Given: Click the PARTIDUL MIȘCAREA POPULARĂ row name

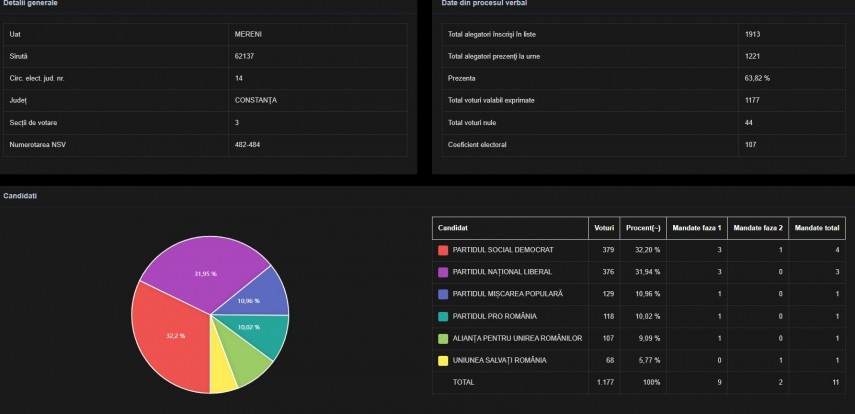Looking at the screenshot, I should pos(508,294).
